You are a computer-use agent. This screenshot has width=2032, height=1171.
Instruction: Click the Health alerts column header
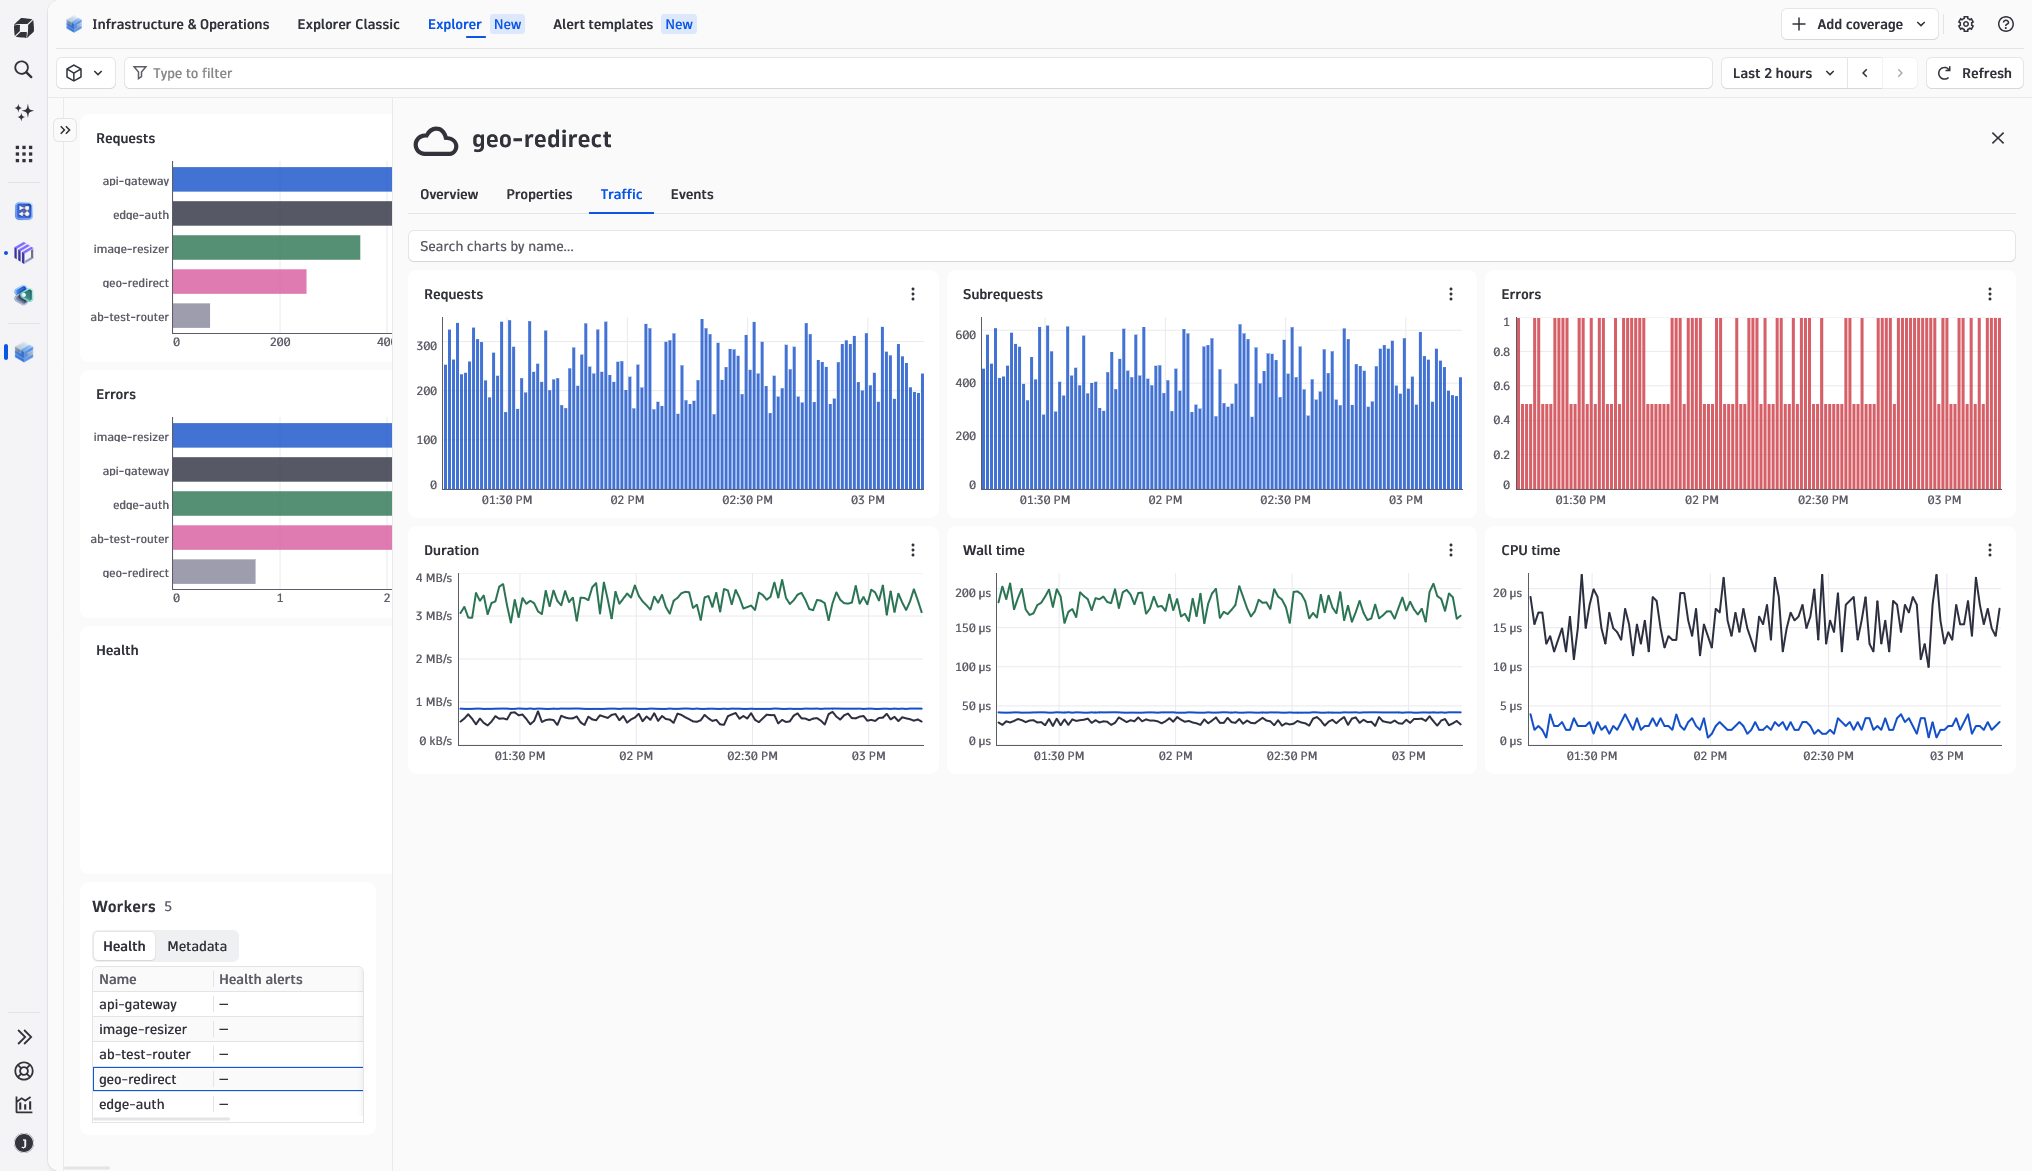click(288, 979)
